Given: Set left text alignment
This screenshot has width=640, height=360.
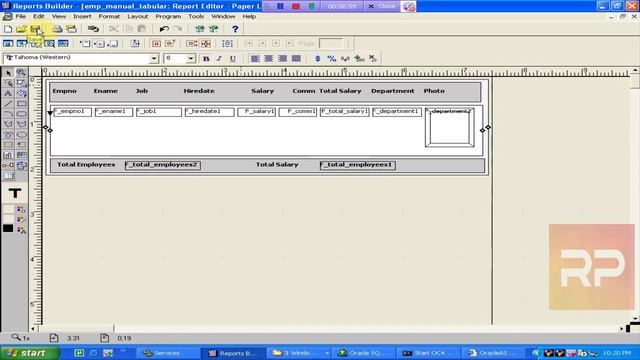Looking at the screenshot, I should (255, 58).
